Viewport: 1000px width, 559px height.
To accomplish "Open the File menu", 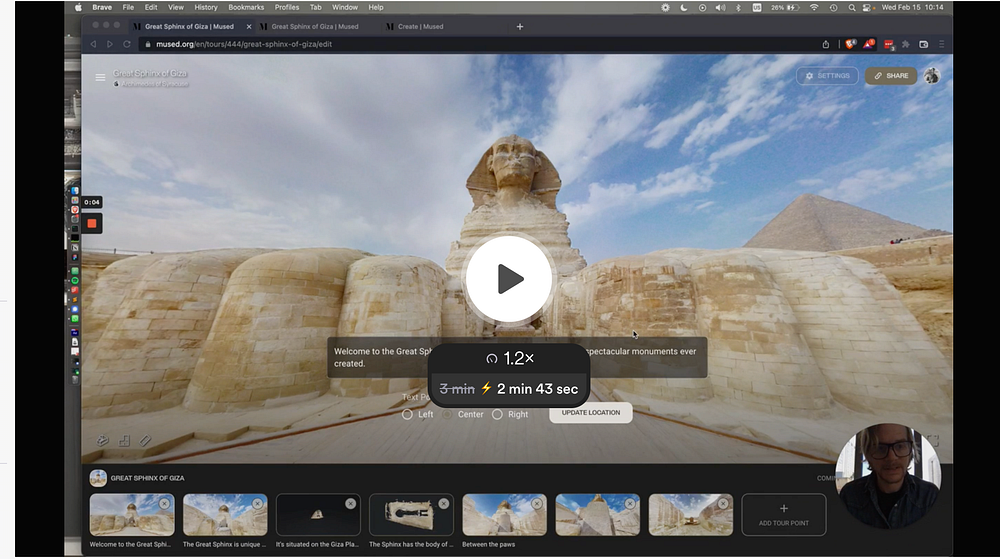I will pyautogui.click(x=128, y=8).
